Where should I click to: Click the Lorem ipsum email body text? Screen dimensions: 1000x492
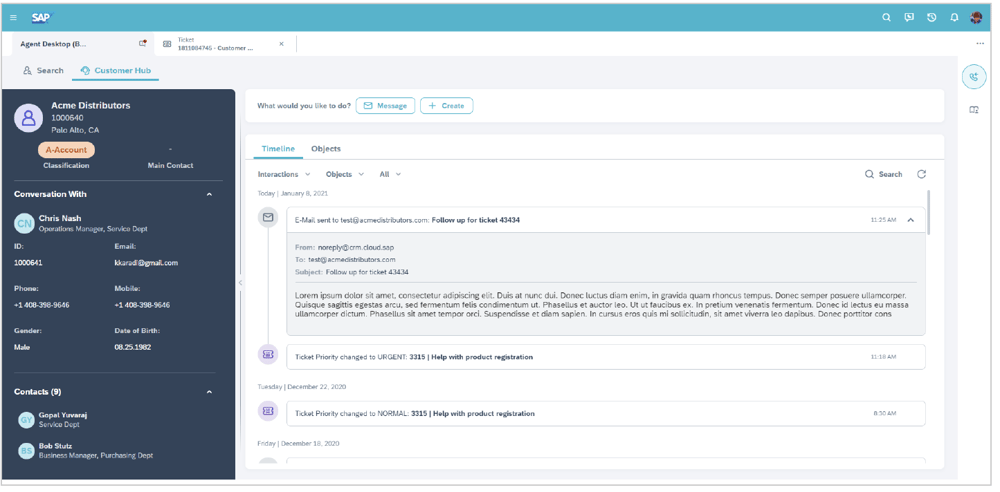click(602, 305)
